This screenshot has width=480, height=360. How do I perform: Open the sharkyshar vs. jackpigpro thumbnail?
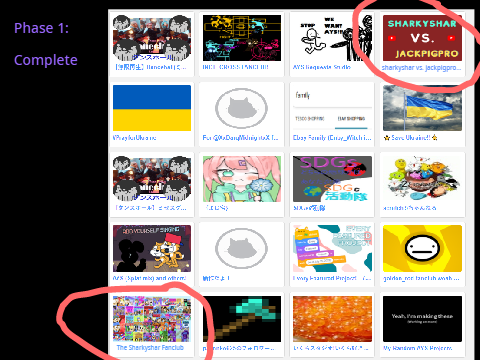422,38
